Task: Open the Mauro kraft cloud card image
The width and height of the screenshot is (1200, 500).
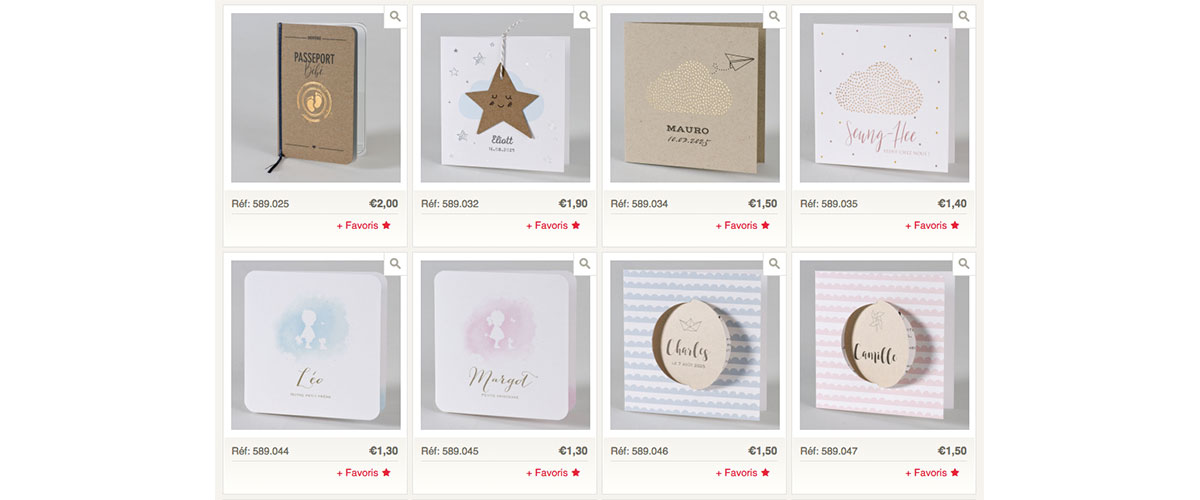Action: pyautogui.click(x=694, y=97)
